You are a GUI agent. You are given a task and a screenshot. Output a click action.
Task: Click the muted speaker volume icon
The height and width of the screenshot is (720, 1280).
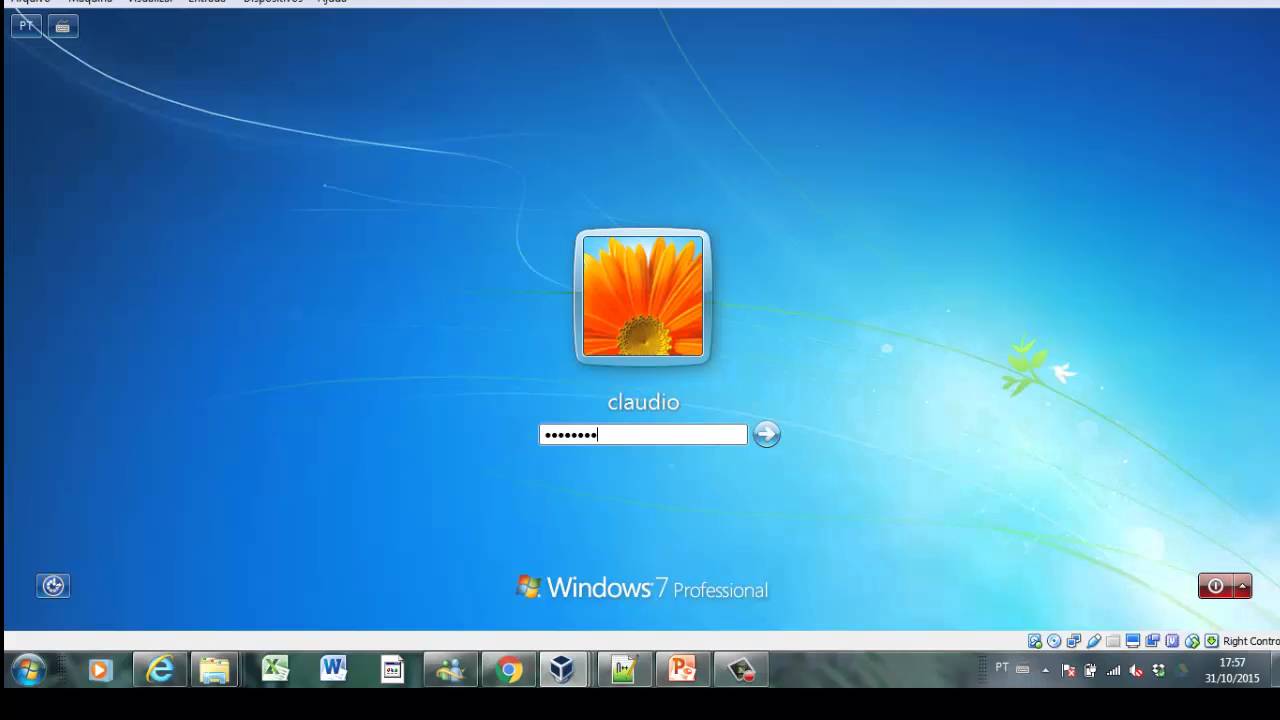point(1136,670)
